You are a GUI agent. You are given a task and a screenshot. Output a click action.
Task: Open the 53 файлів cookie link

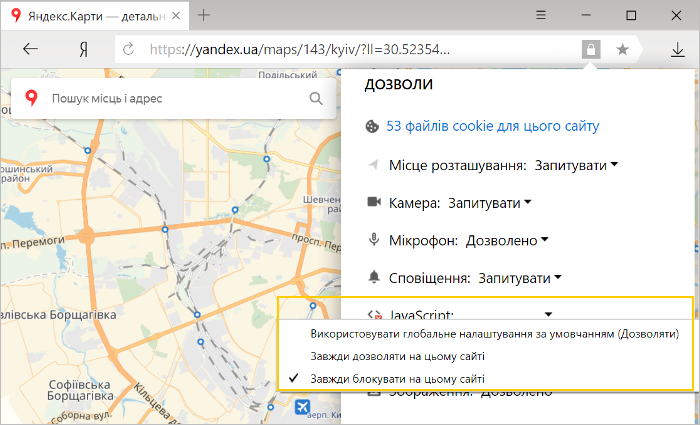coord(492,126)
